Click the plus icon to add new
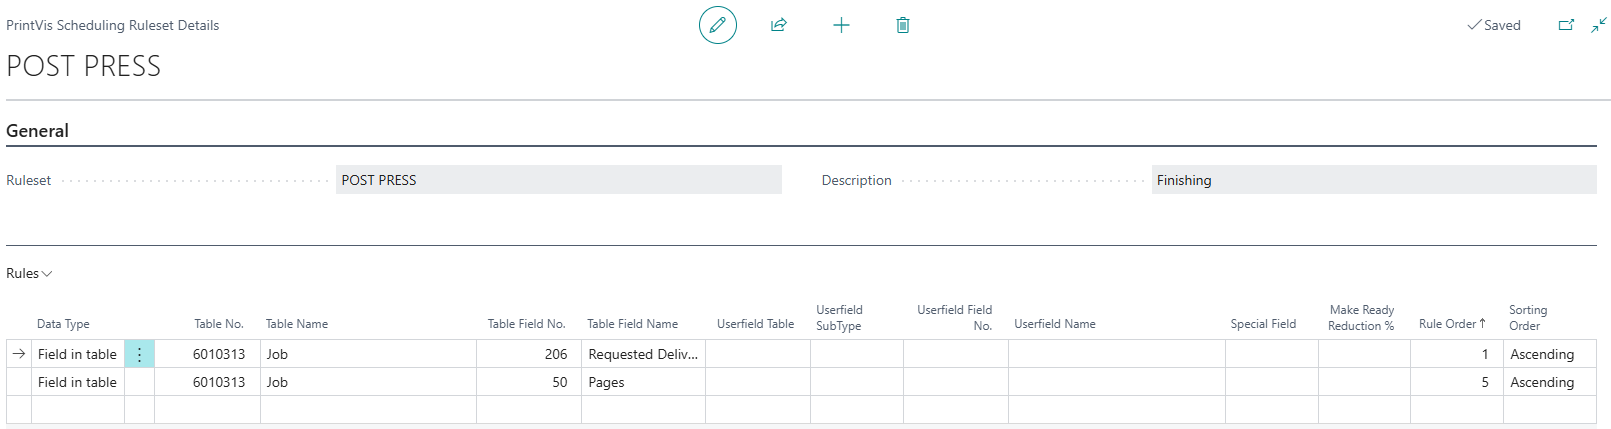Image resolution: width=1611 pixels, height=429 pixels. [x=841, y=25]
